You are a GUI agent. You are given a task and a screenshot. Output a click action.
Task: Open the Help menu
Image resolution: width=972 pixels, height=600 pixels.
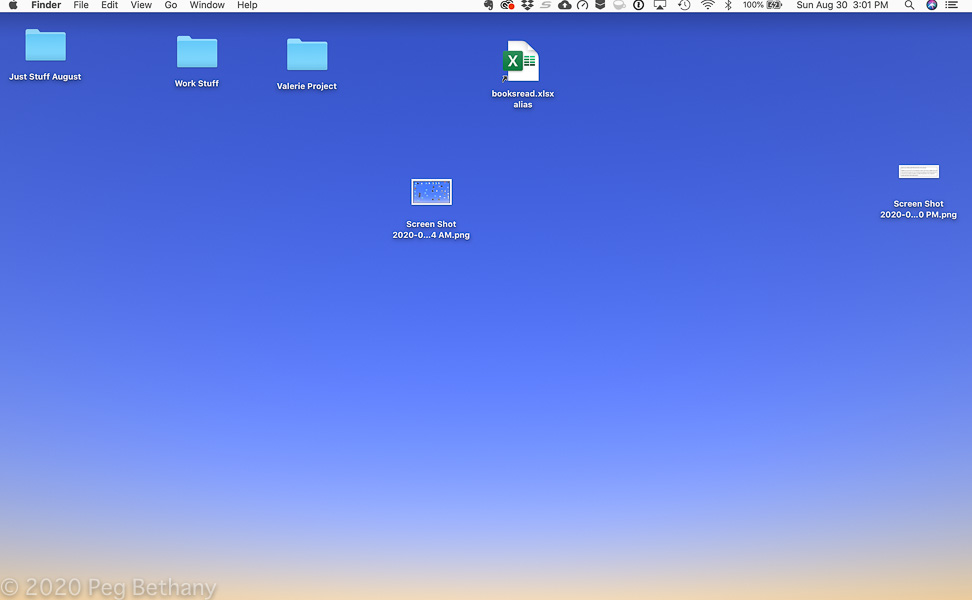(x=247, y=5)
